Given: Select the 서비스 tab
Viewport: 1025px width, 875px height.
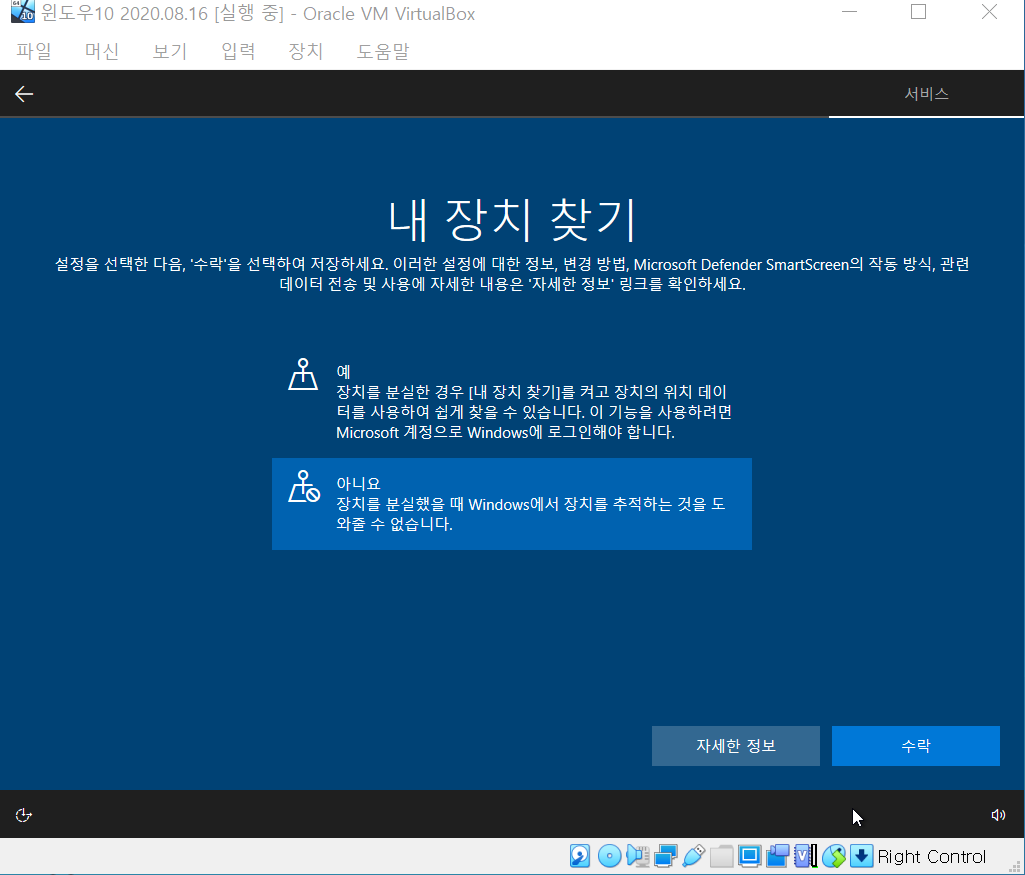Looking at the screenshot, I should (926, 94).
